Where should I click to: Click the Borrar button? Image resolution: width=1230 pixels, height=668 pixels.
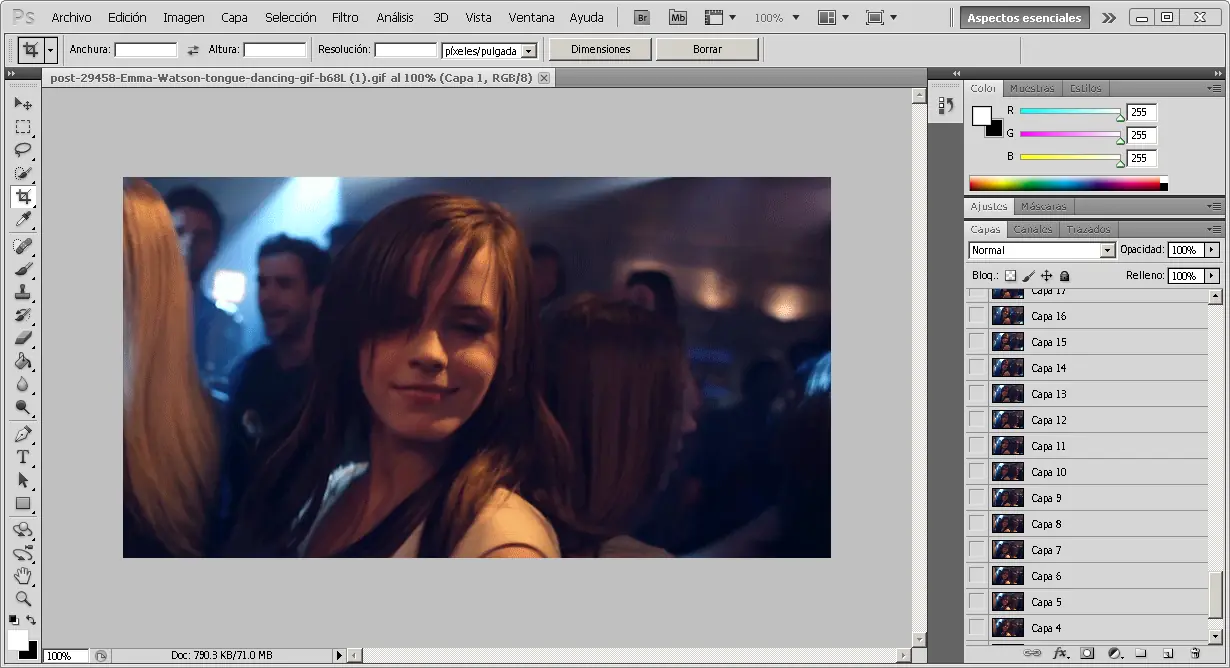pos(707,50)
